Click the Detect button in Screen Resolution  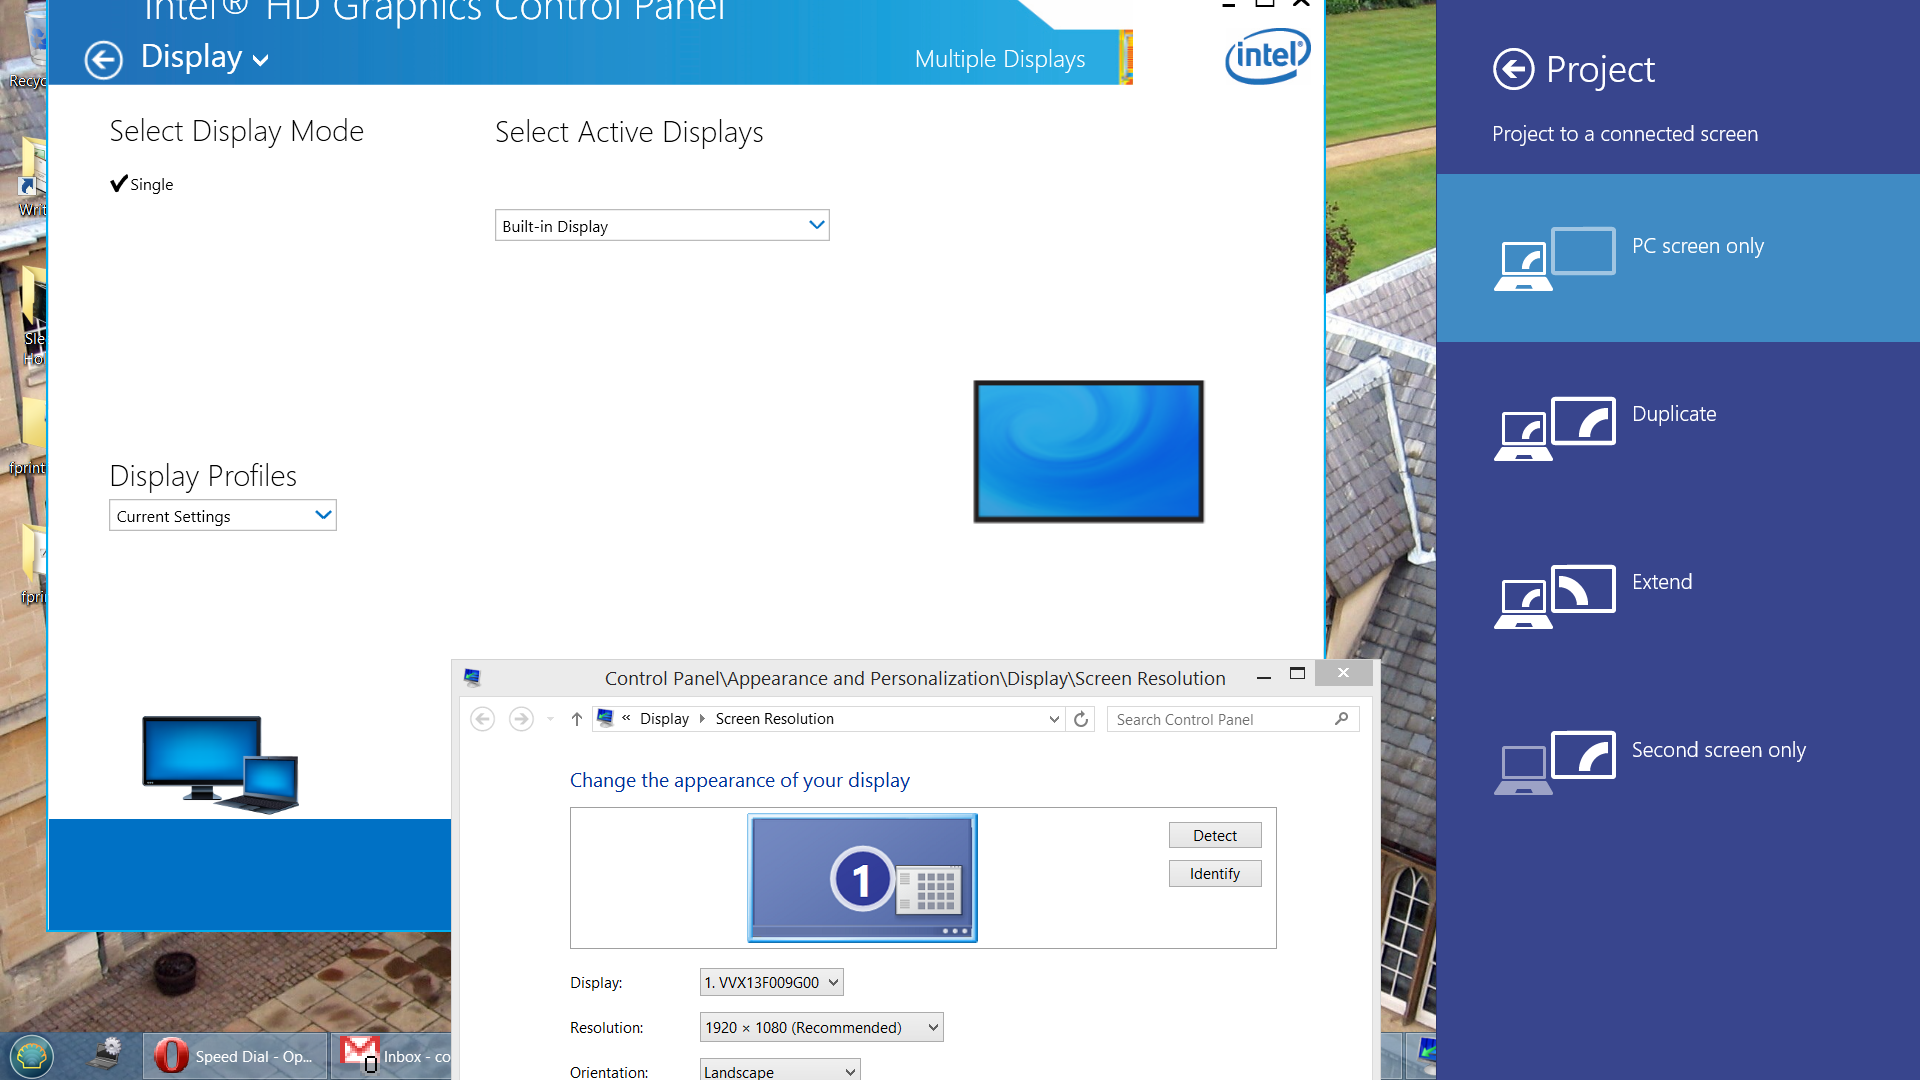(x=1213, y=835)
